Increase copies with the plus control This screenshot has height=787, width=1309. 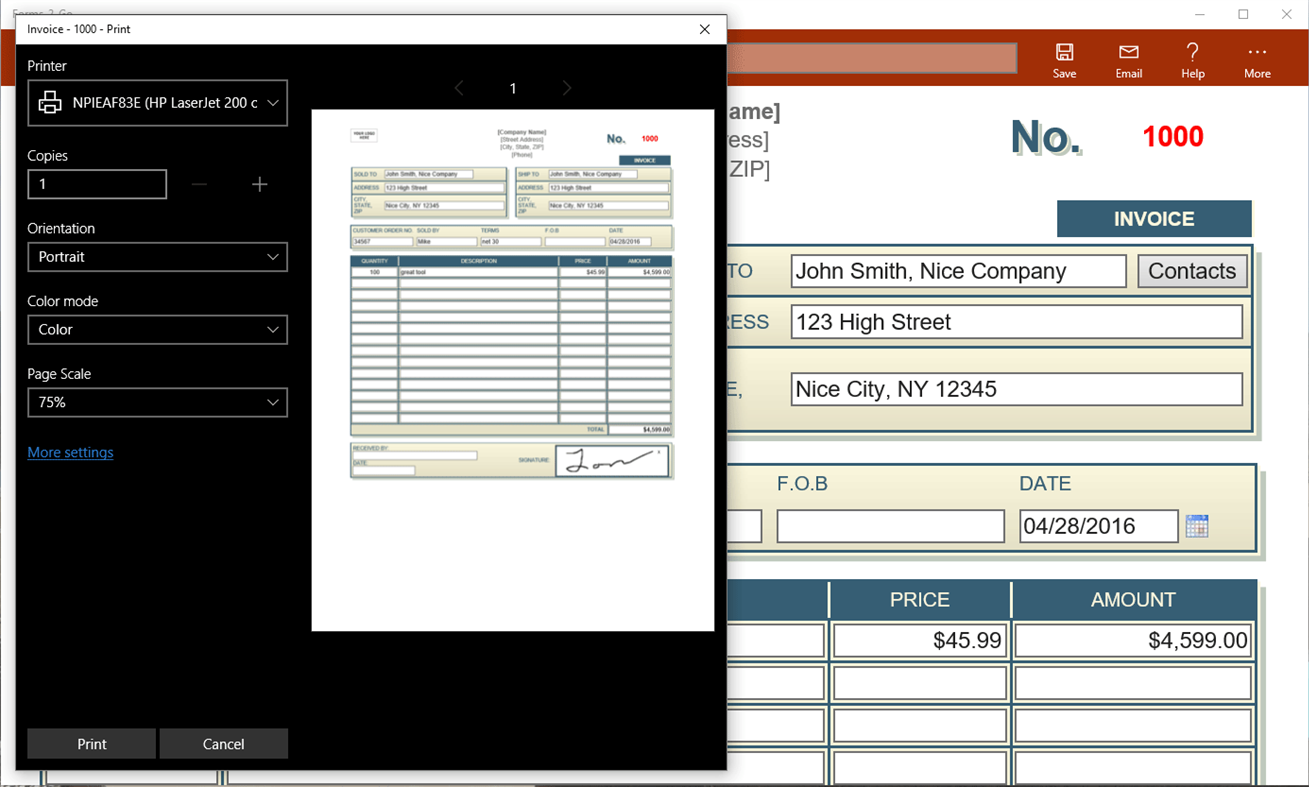(x=259, y=184)
